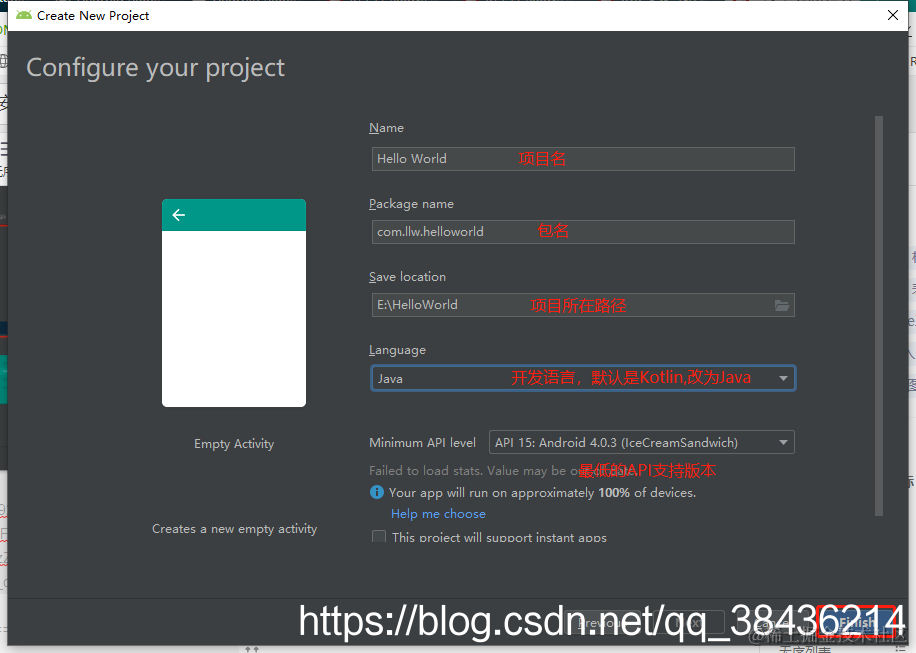
Task: Browse for save location with folder icon
Action: tap(782, 305)
